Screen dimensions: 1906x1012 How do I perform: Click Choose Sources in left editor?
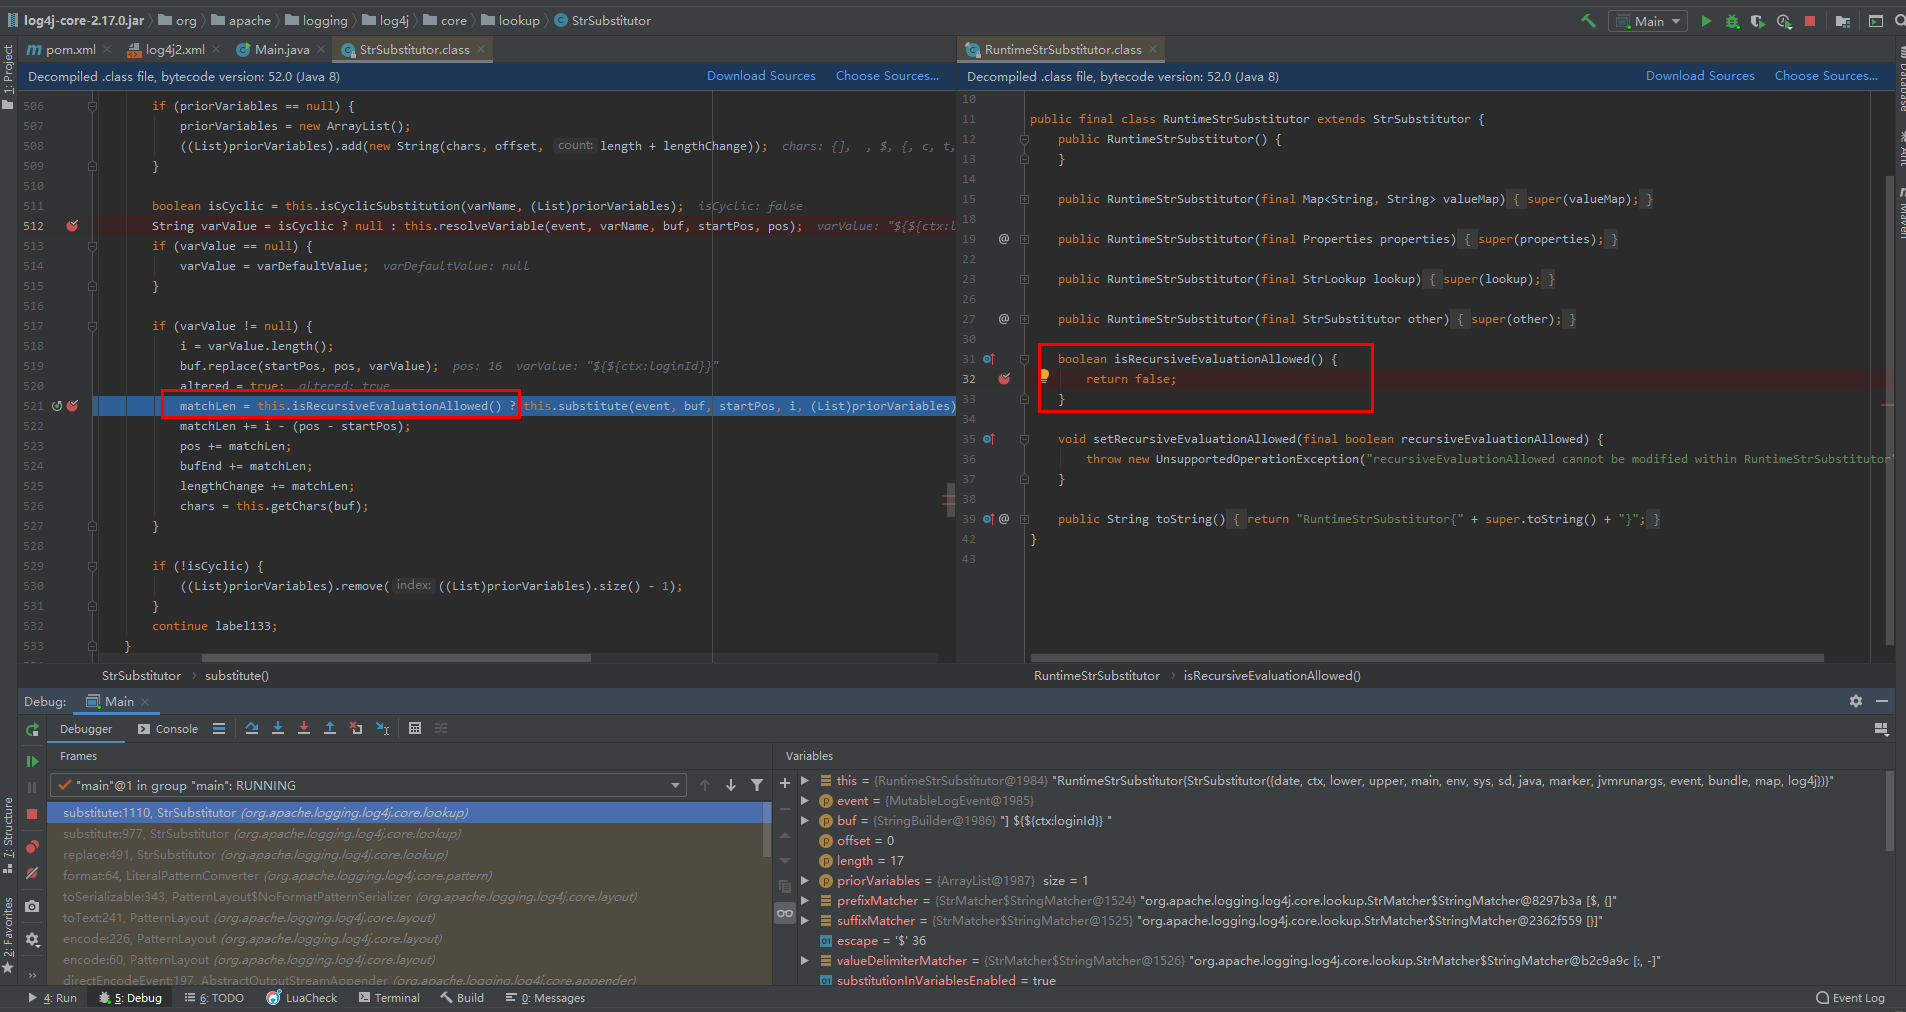pos(887,76)
